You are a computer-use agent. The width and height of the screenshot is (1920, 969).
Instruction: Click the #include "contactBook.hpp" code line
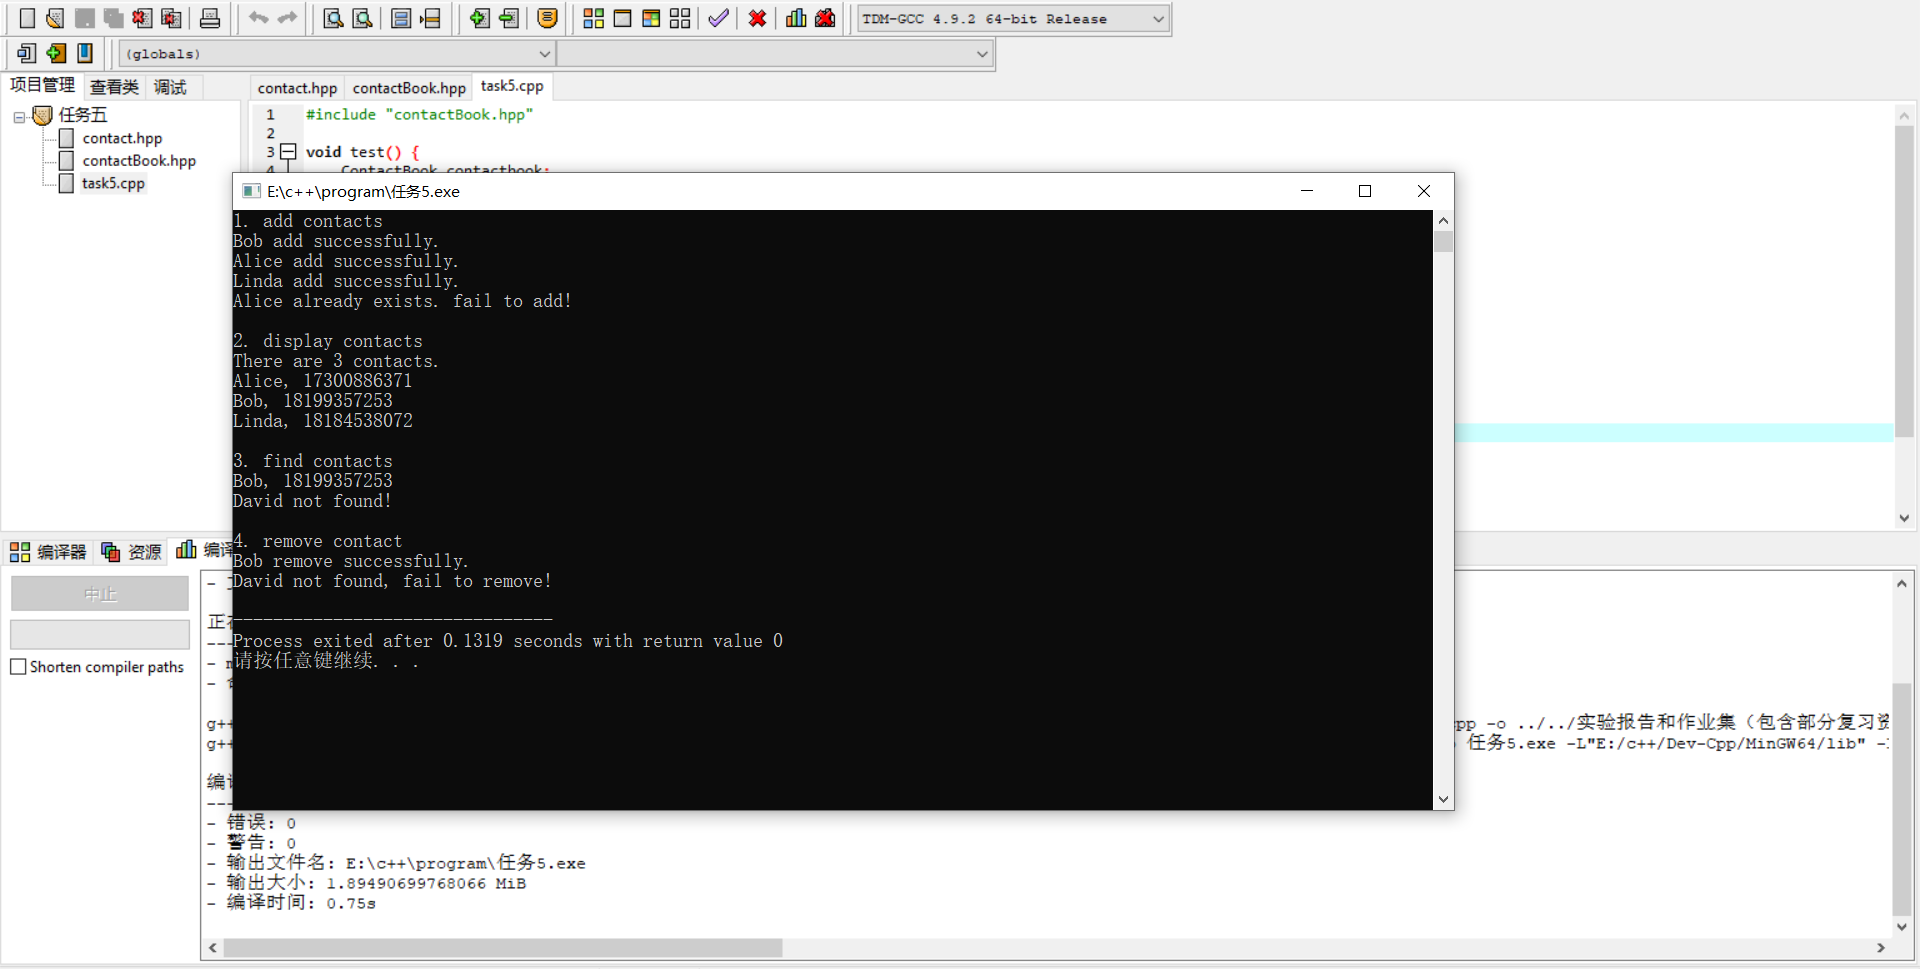pyautogui.click(x=420, y=115)
